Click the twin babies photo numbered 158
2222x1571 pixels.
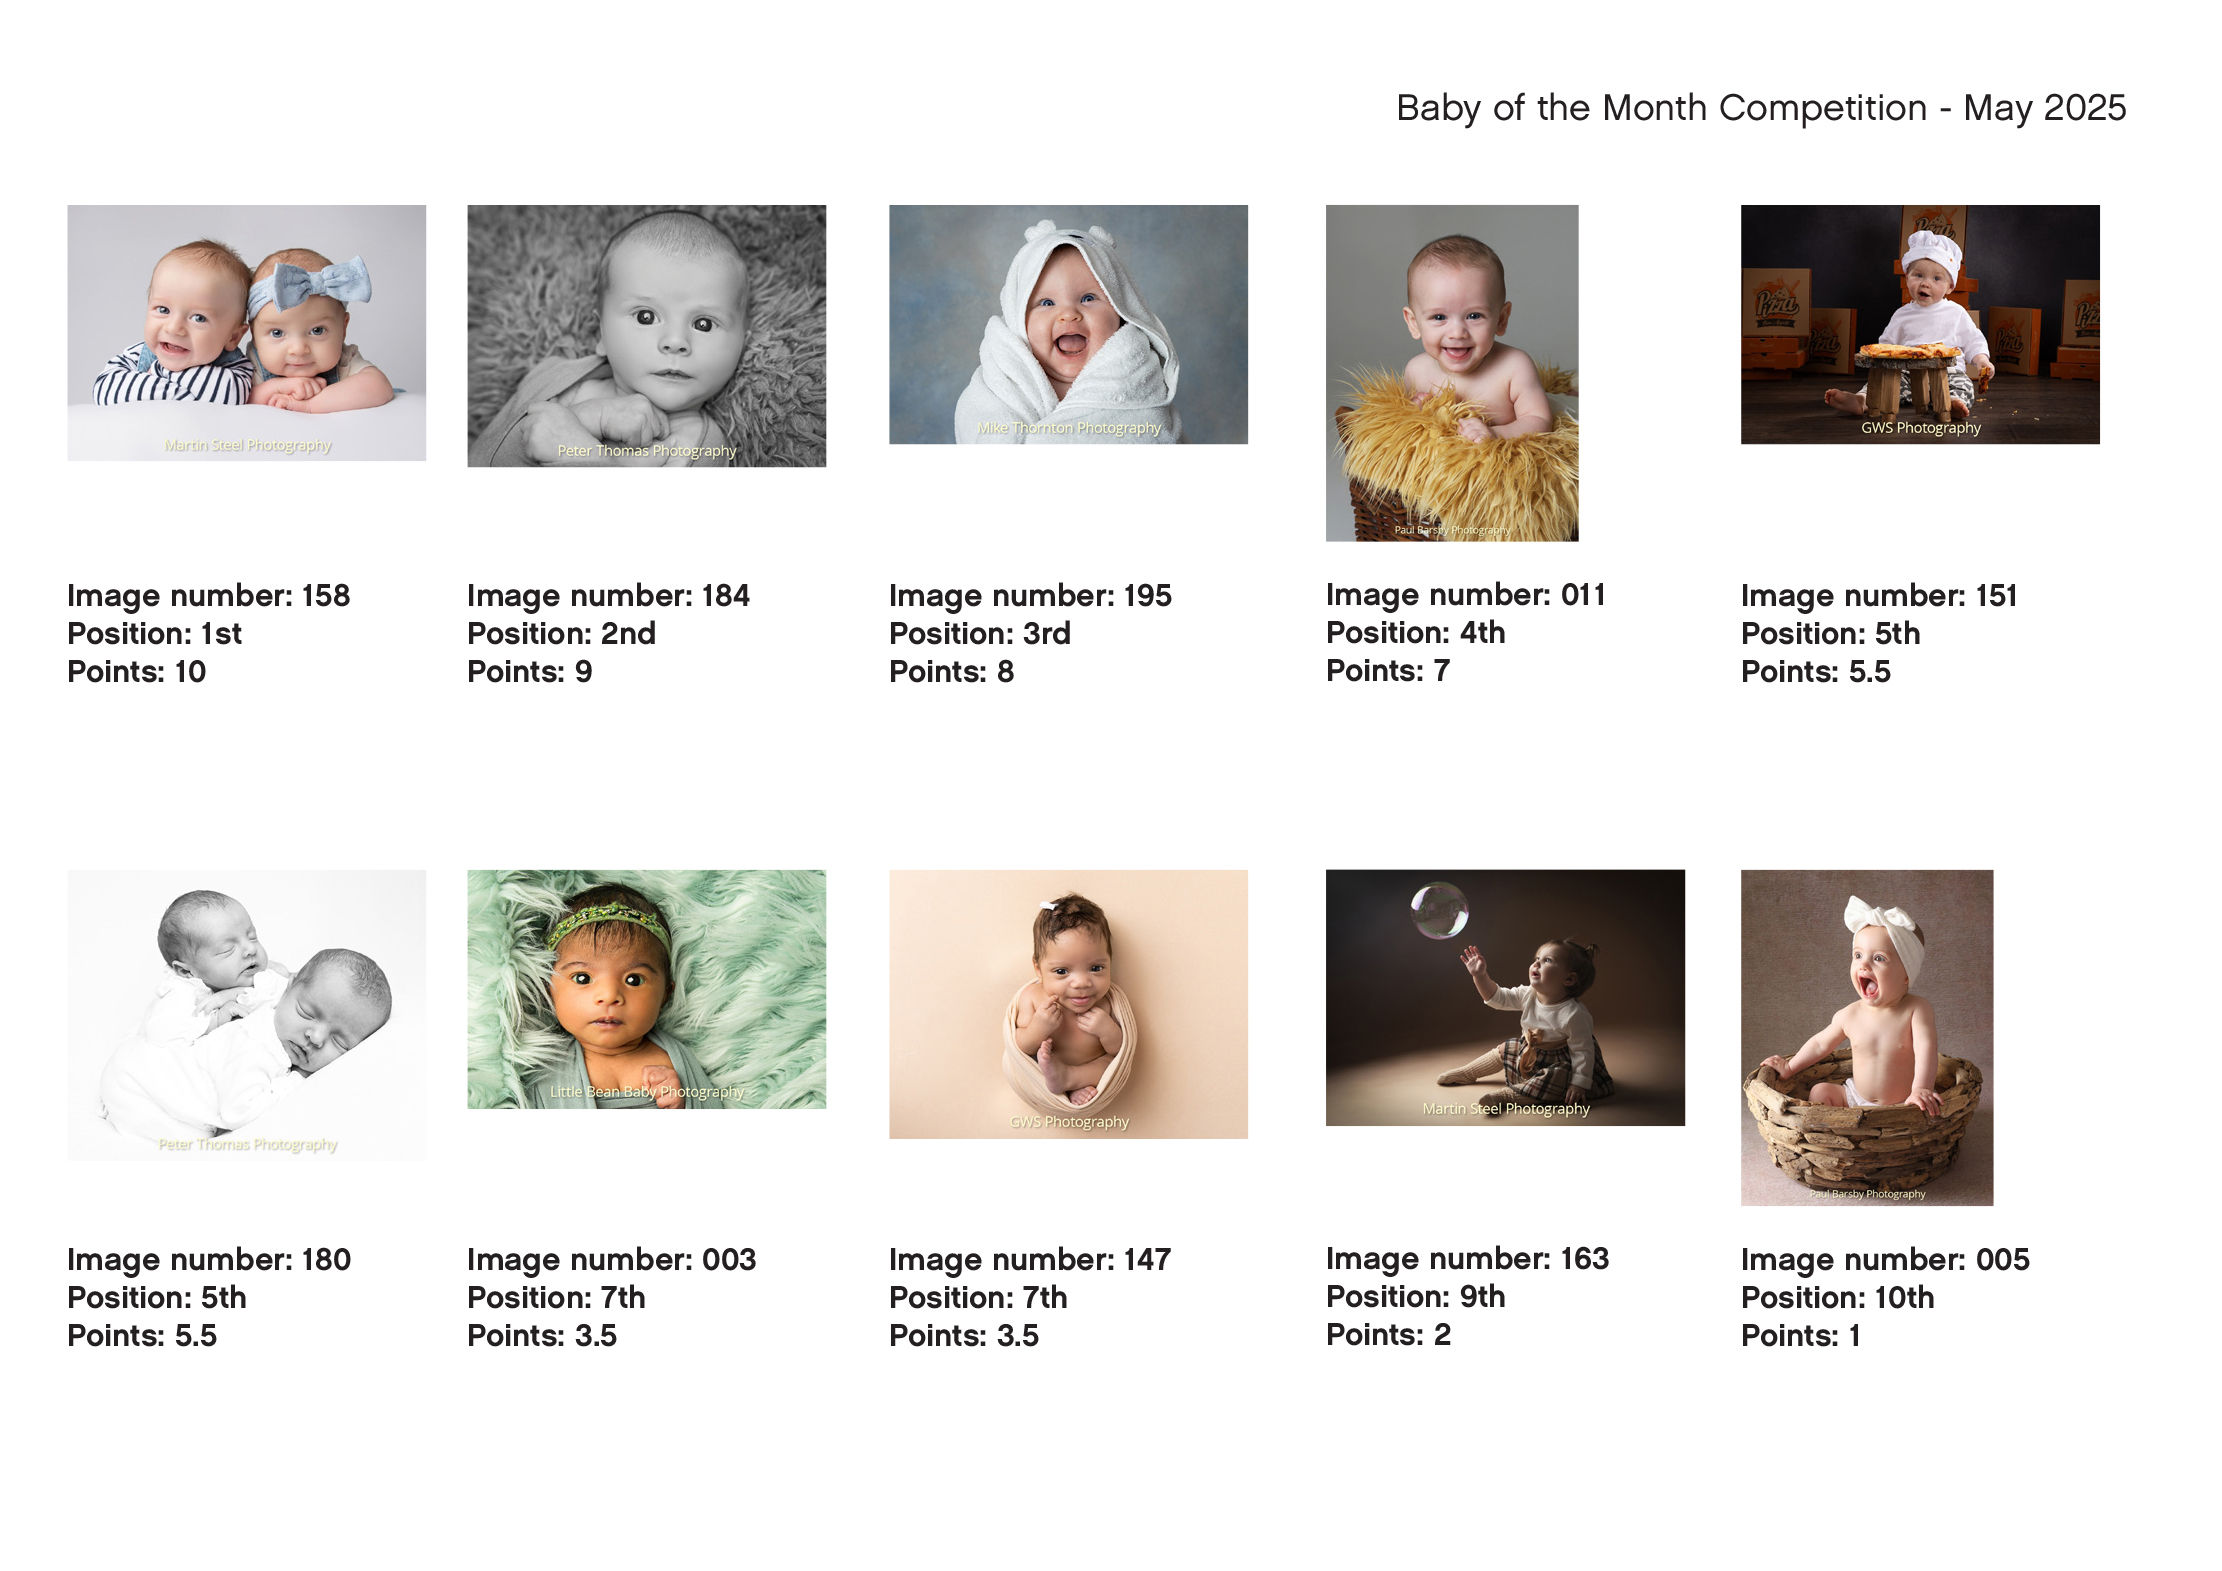[x=246, y=332]
